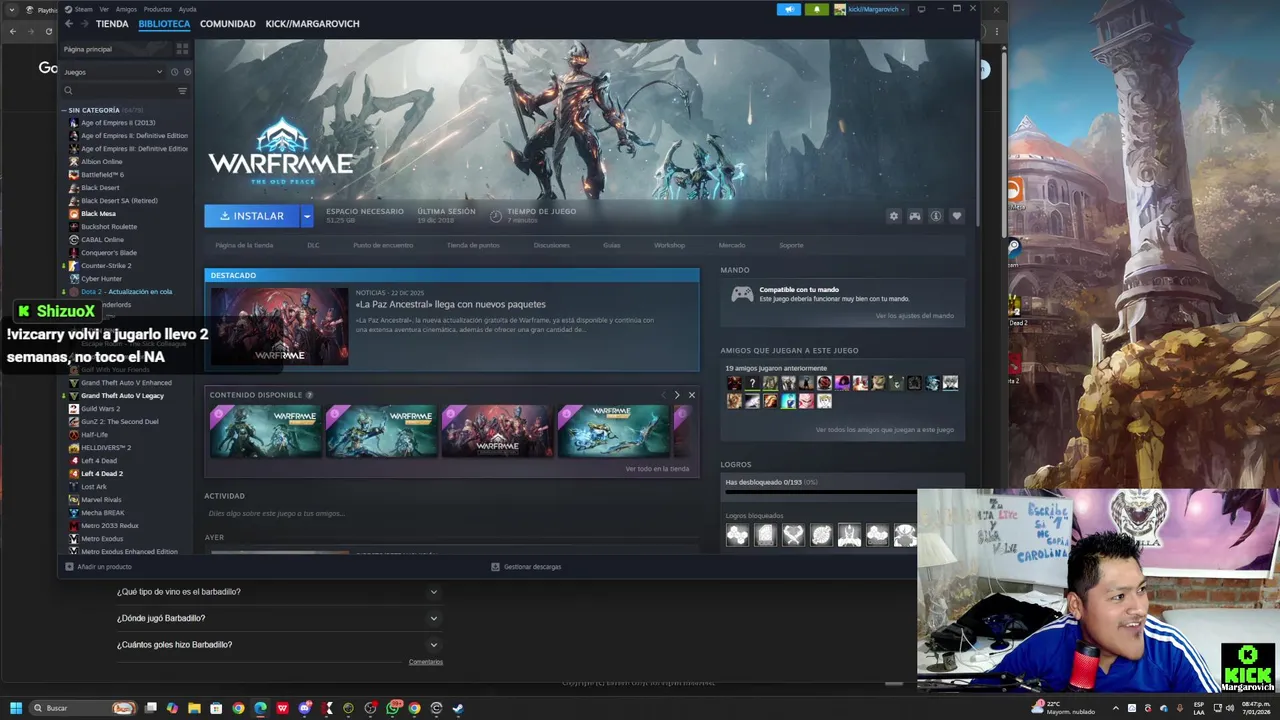Go to the COMUNIDAD tab
1280x720 pixels.
click(227, 24)
